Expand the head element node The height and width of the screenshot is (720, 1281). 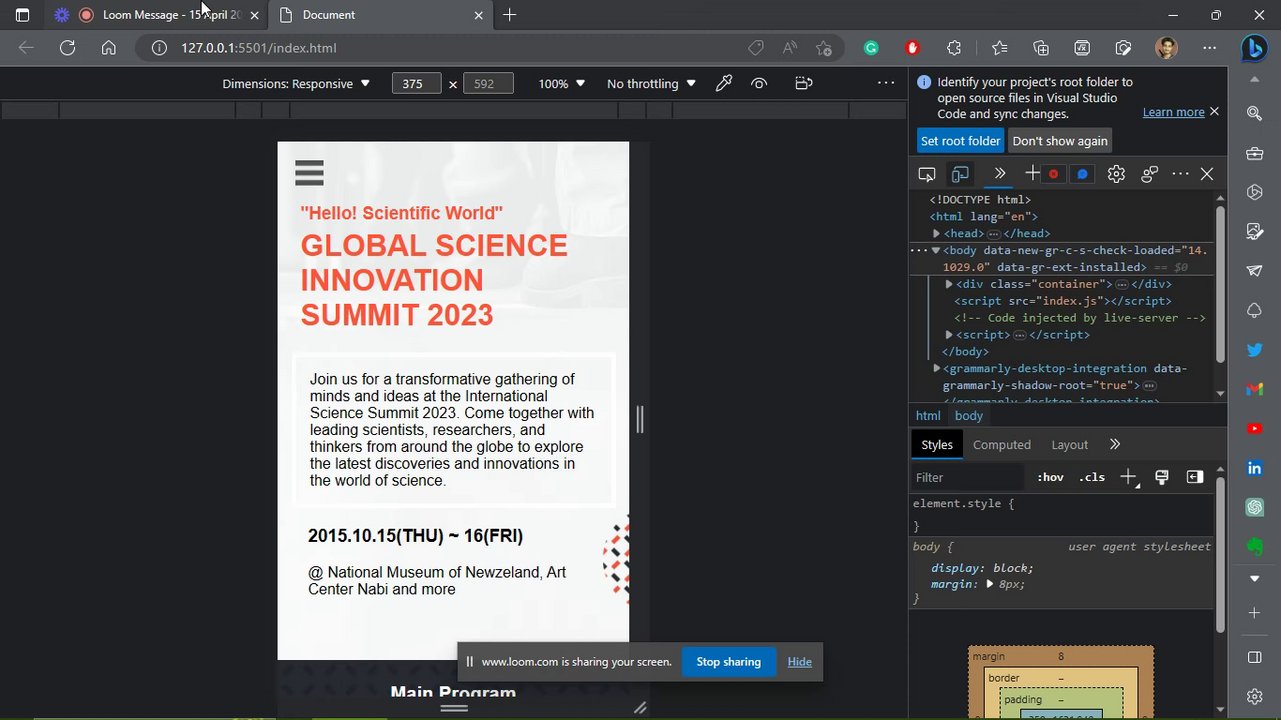pyautogui.click(x=936, y=233)
